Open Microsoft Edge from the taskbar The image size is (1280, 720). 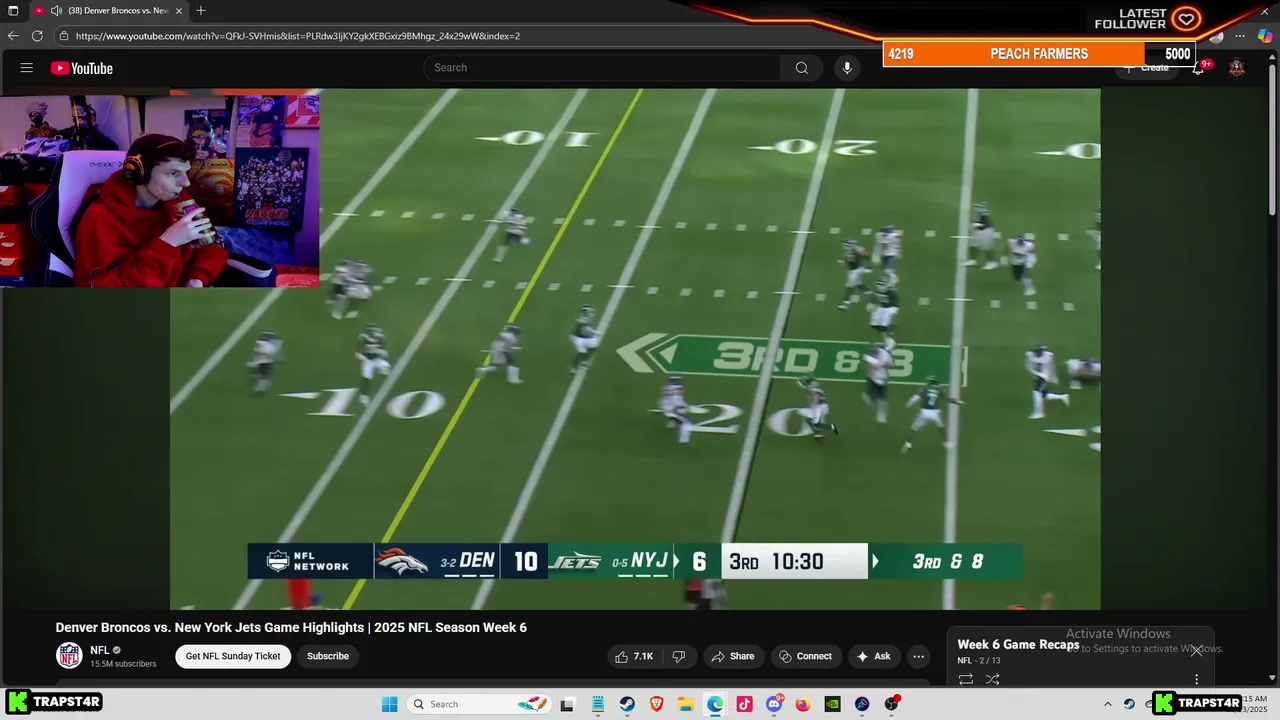pyautogui.click(x=715, y=704)
